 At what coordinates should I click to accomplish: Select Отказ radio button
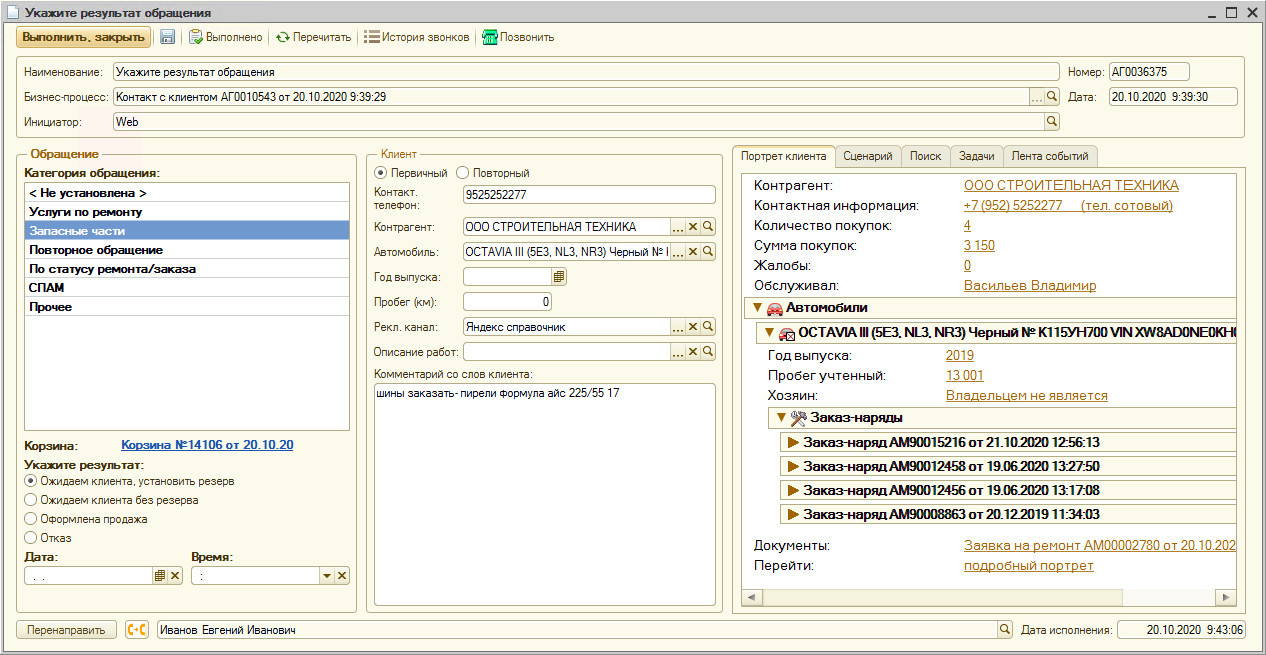click(31, 538)
